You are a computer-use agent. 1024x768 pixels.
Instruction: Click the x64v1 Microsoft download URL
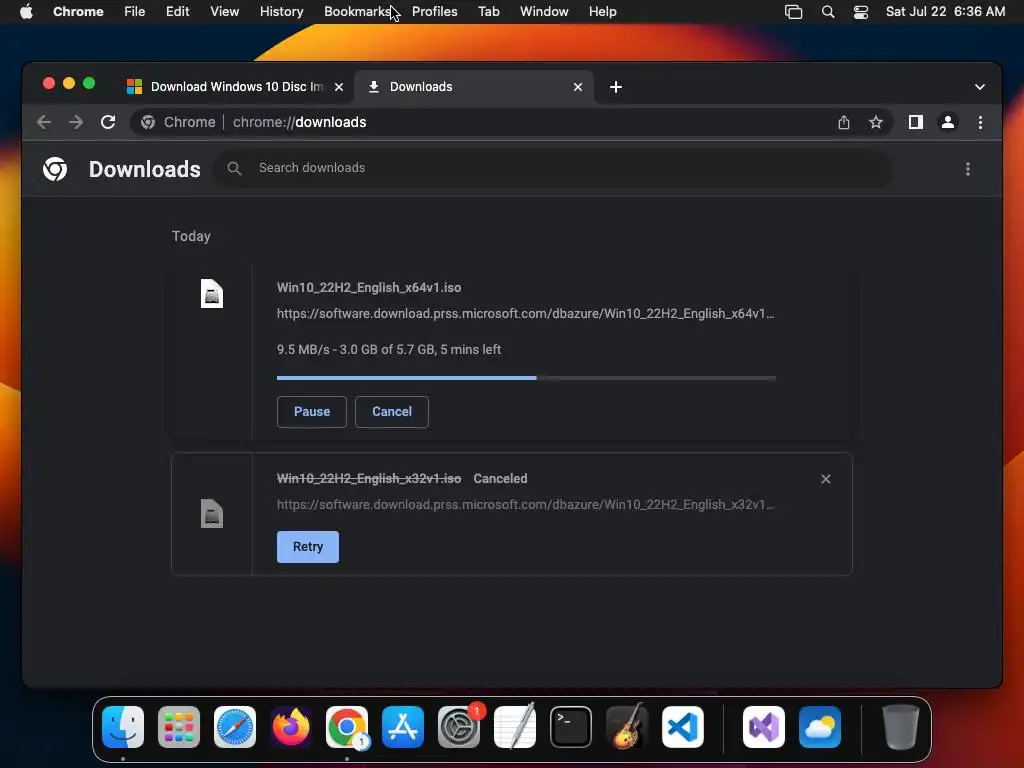[525, 313]
